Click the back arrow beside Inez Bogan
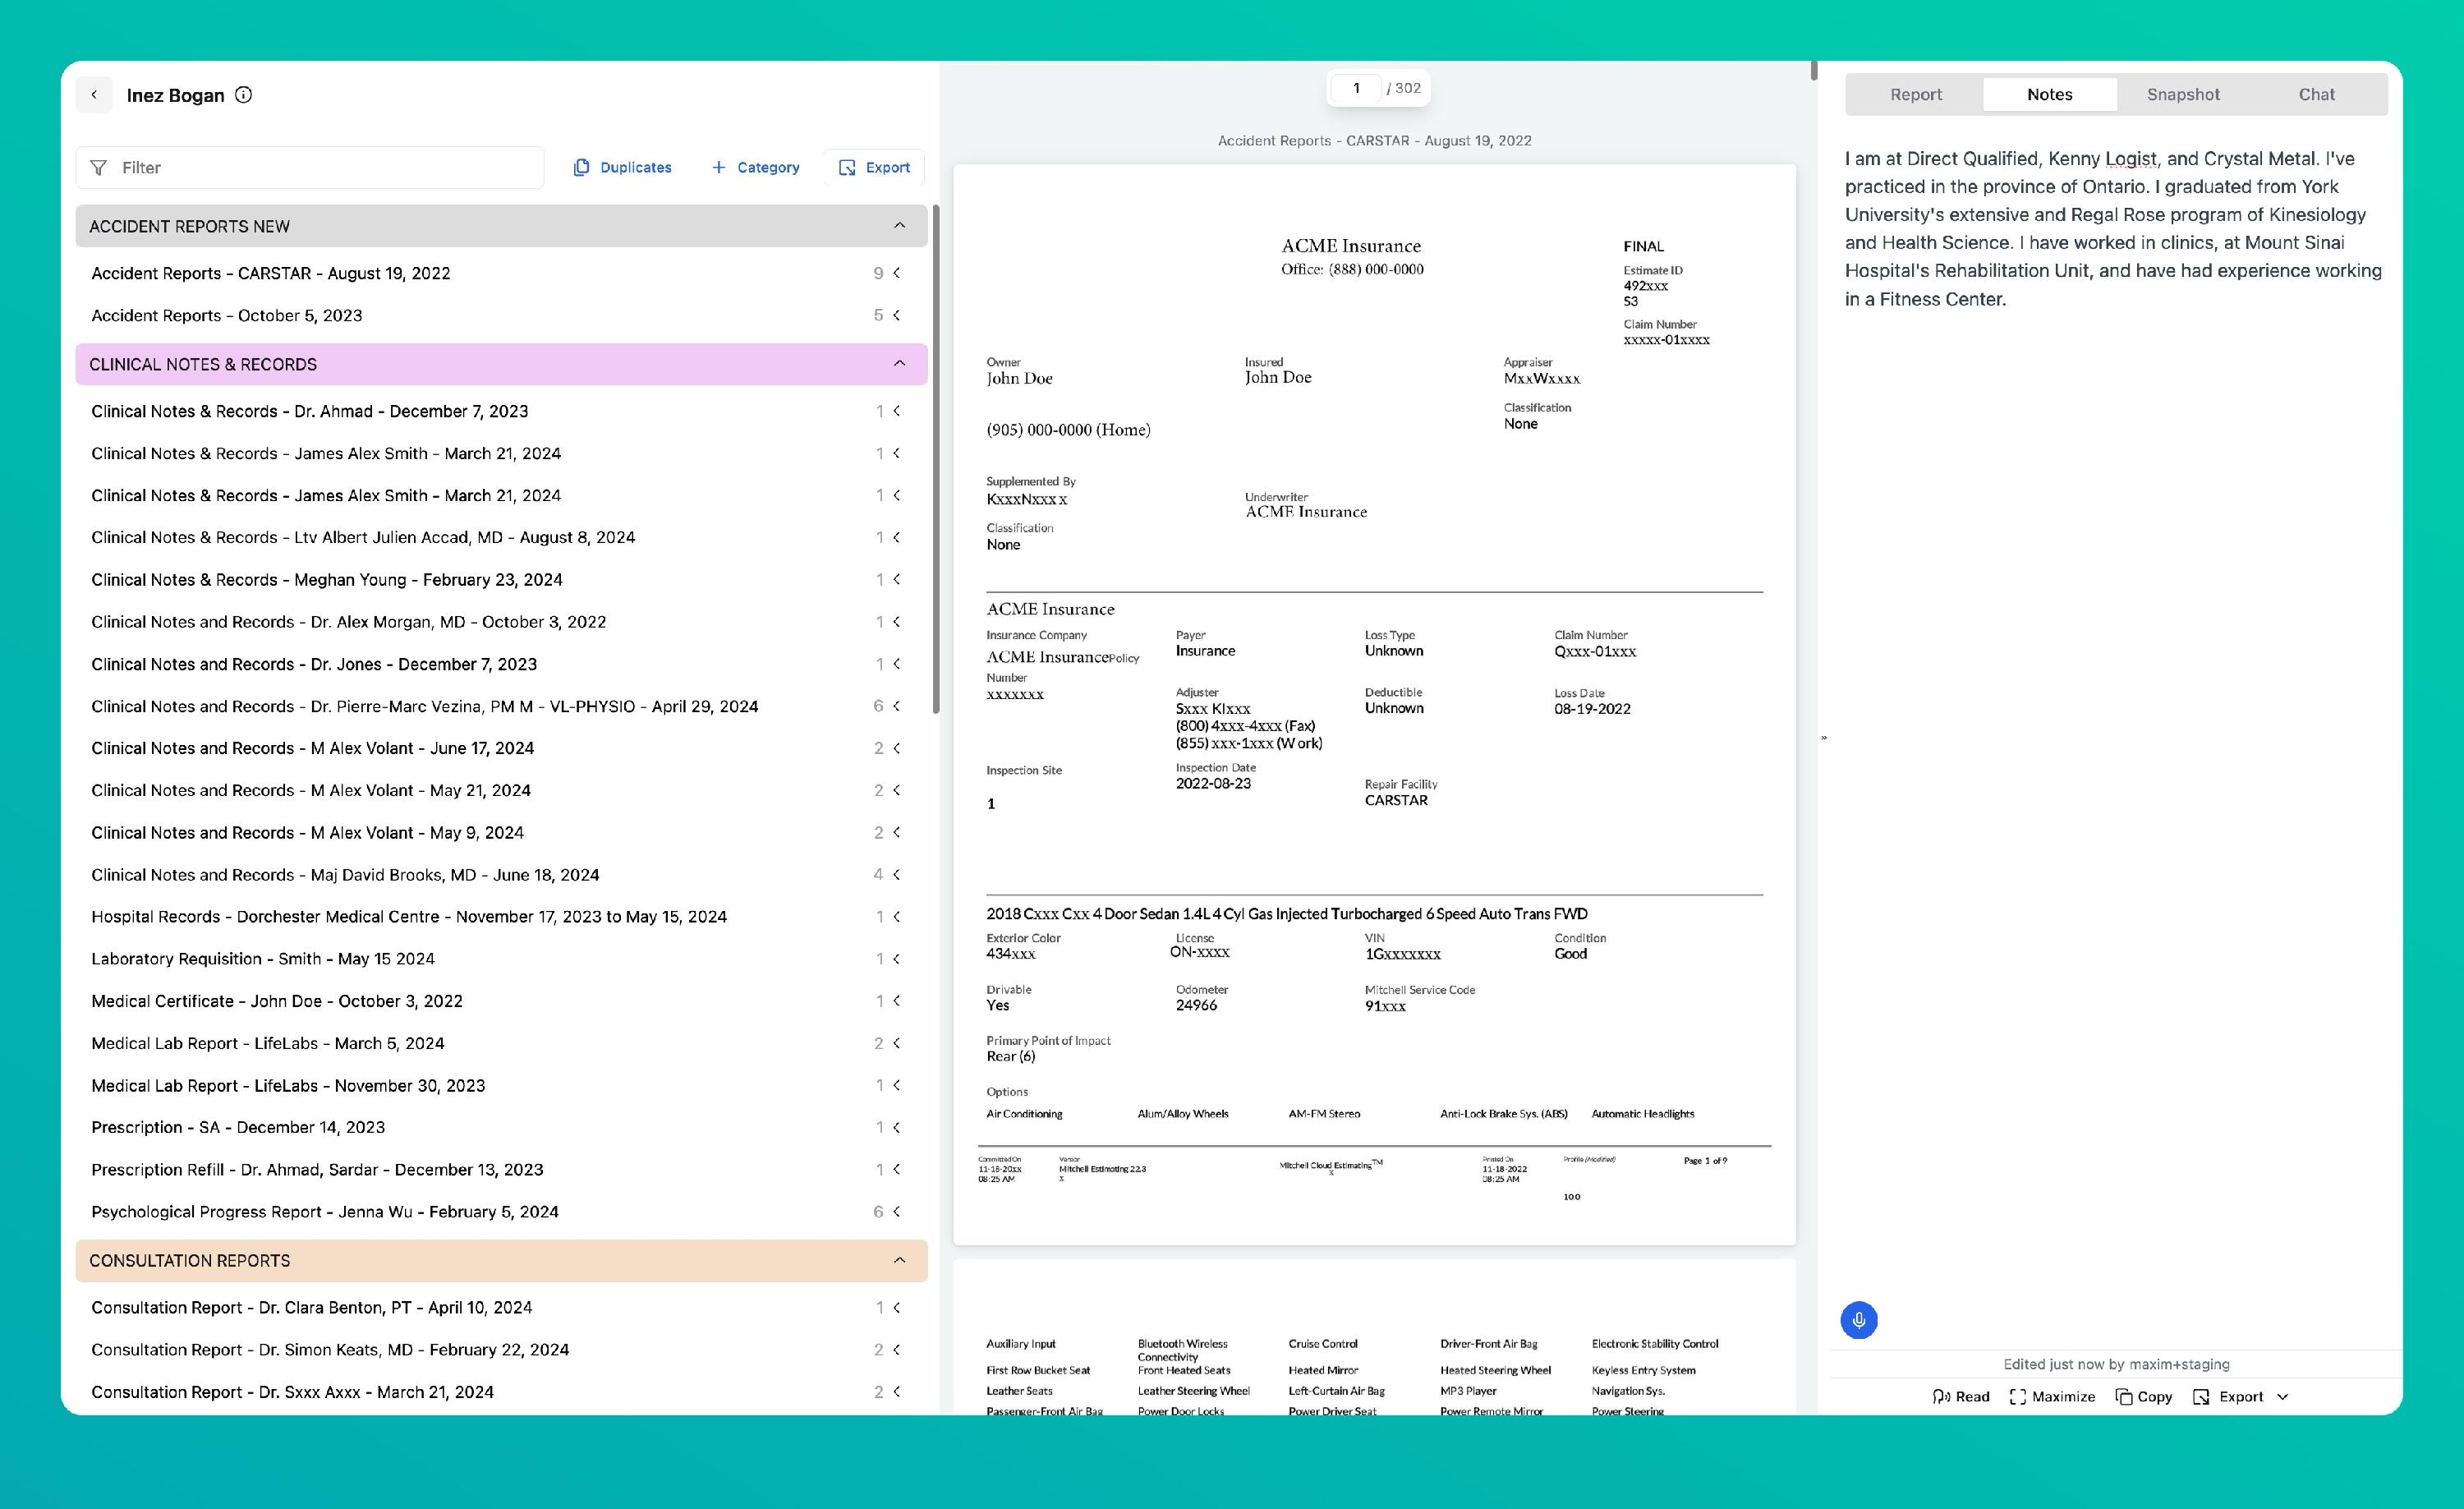This screenshot has width=2464, height=1509. (x=94, y=95)
